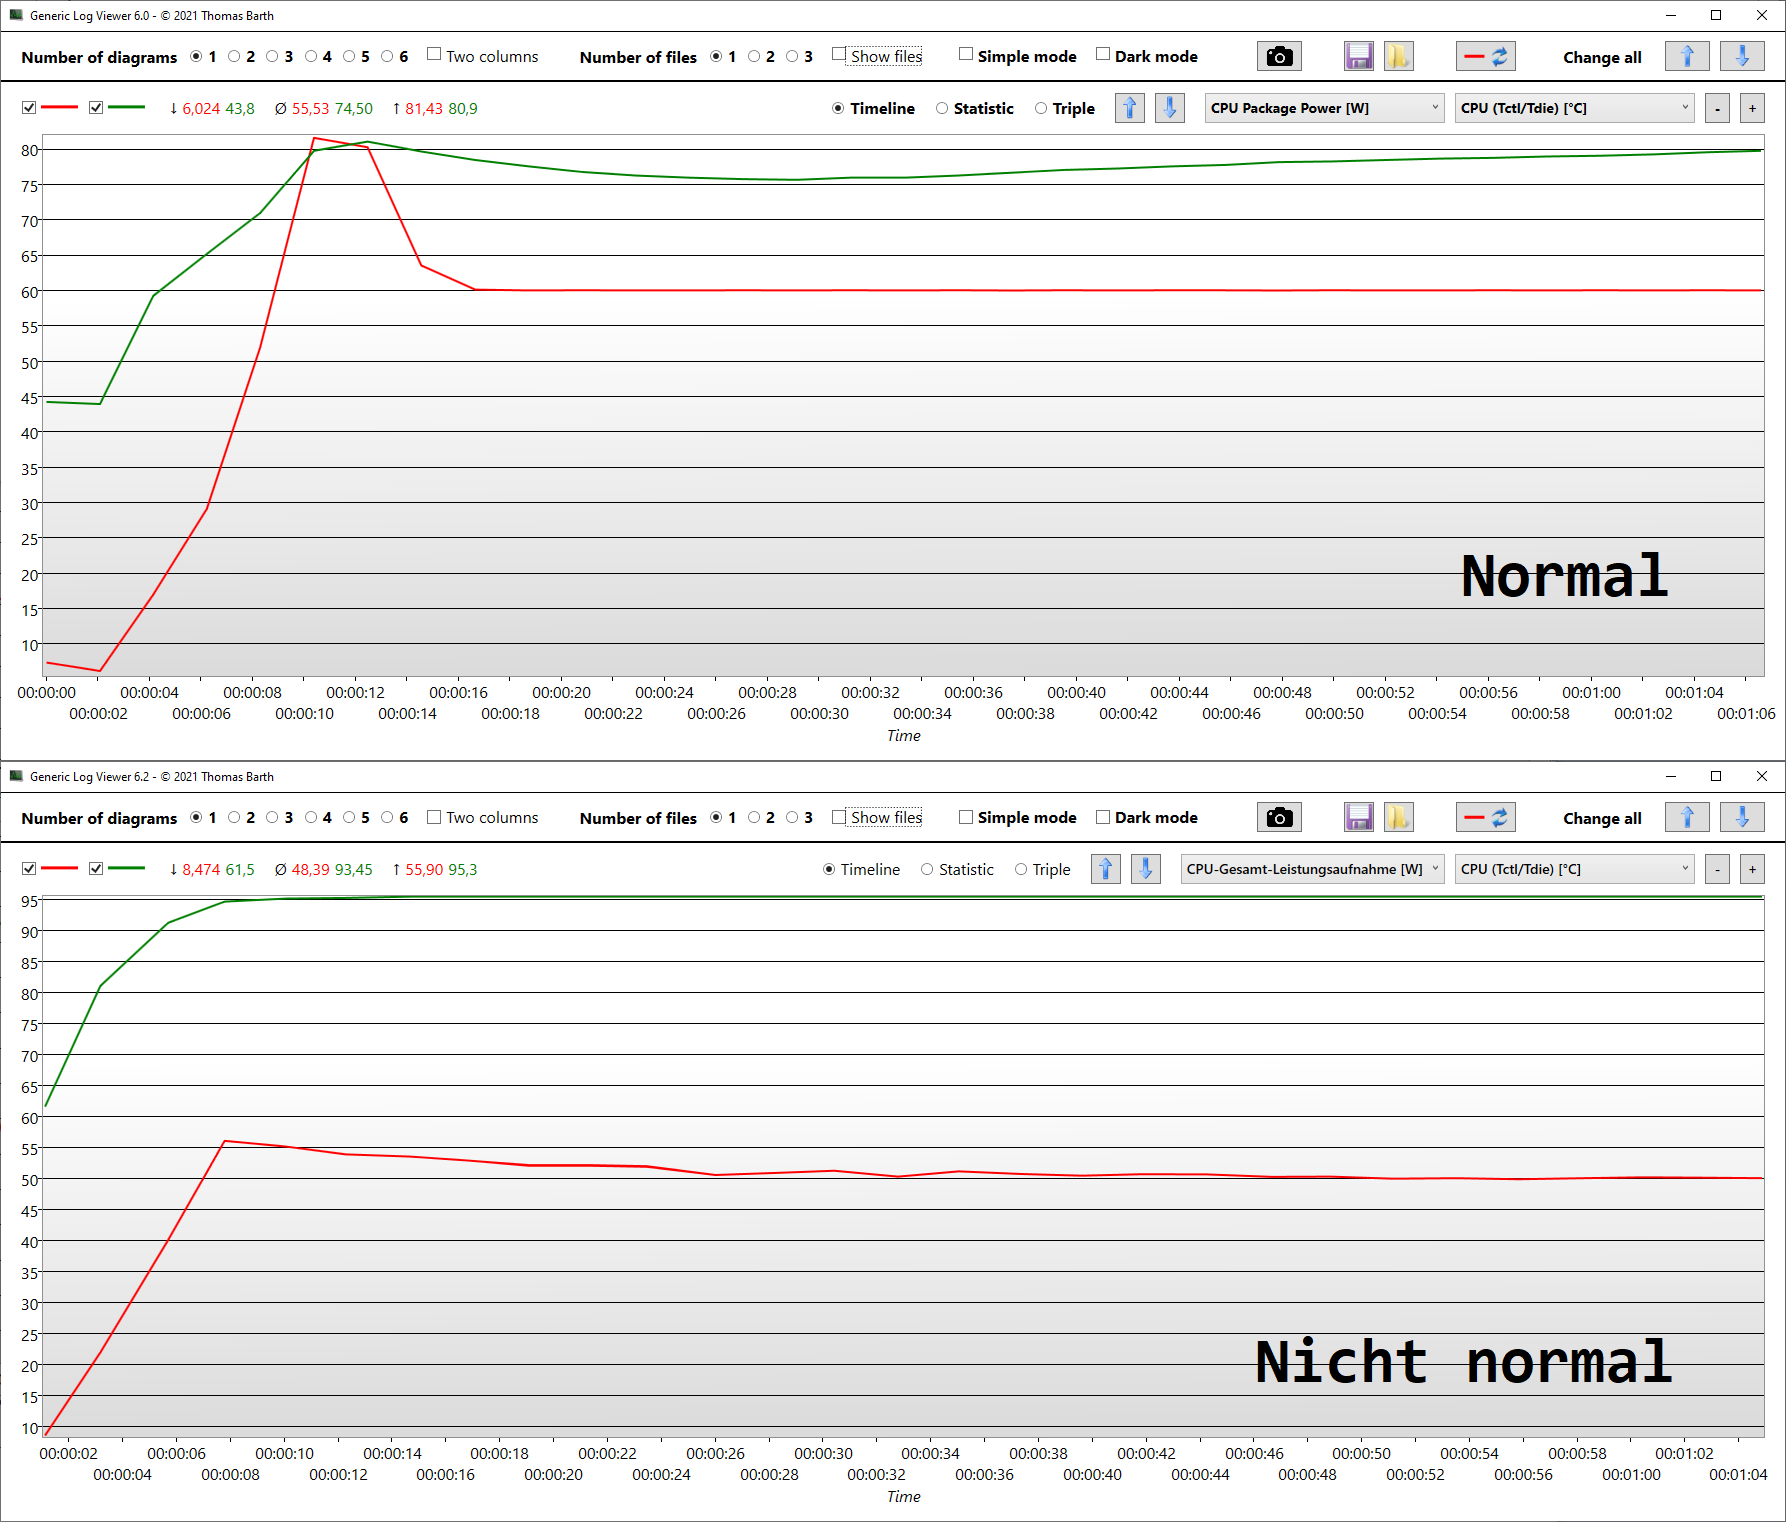
Task: Click the green line color swatch in the top diagram
Action: click(126, 108)
